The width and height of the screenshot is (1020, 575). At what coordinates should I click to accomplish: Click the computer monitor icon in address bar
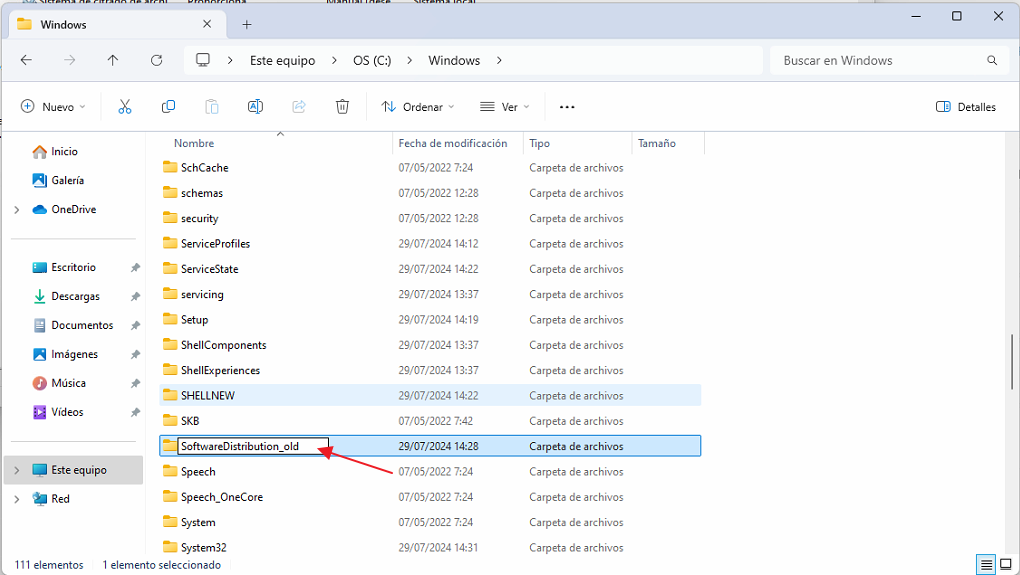tap(203, 60)
